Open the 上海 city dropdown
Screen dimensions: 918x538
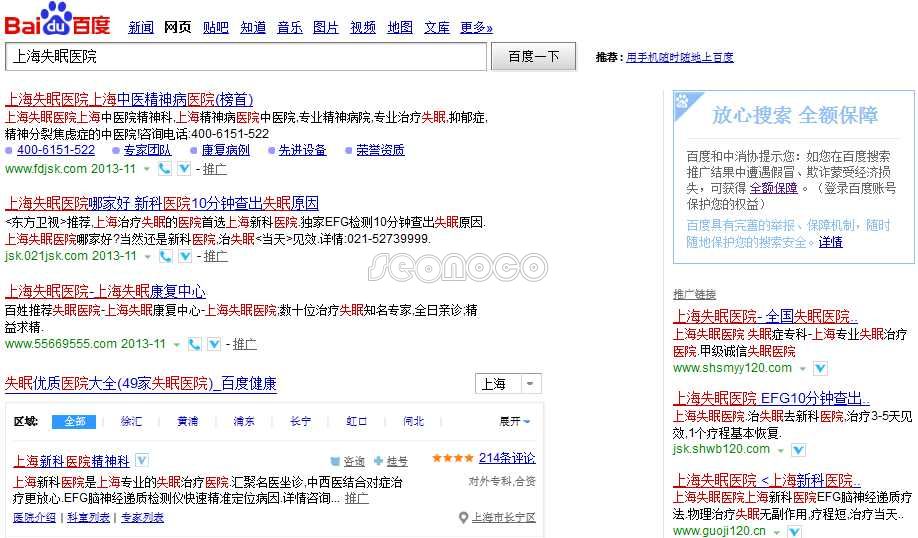click(x=509, y=384)
